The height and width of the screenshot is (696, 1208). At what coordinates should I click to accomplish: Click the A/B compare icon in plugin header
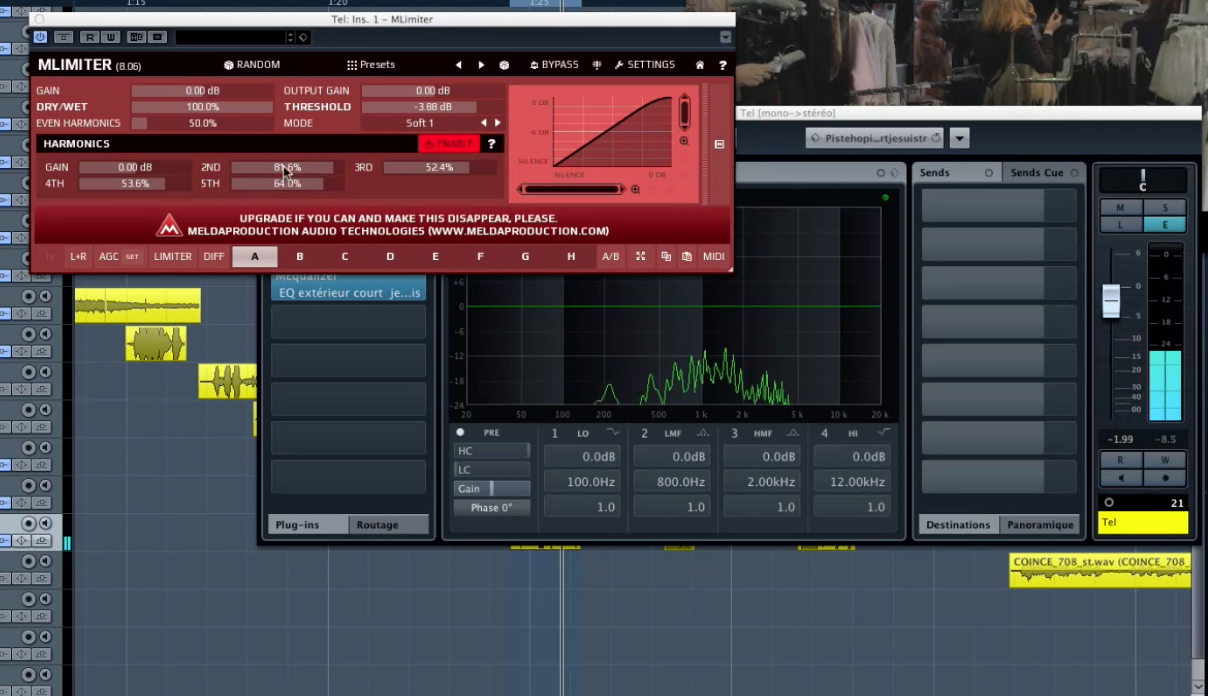pos(136,37)
